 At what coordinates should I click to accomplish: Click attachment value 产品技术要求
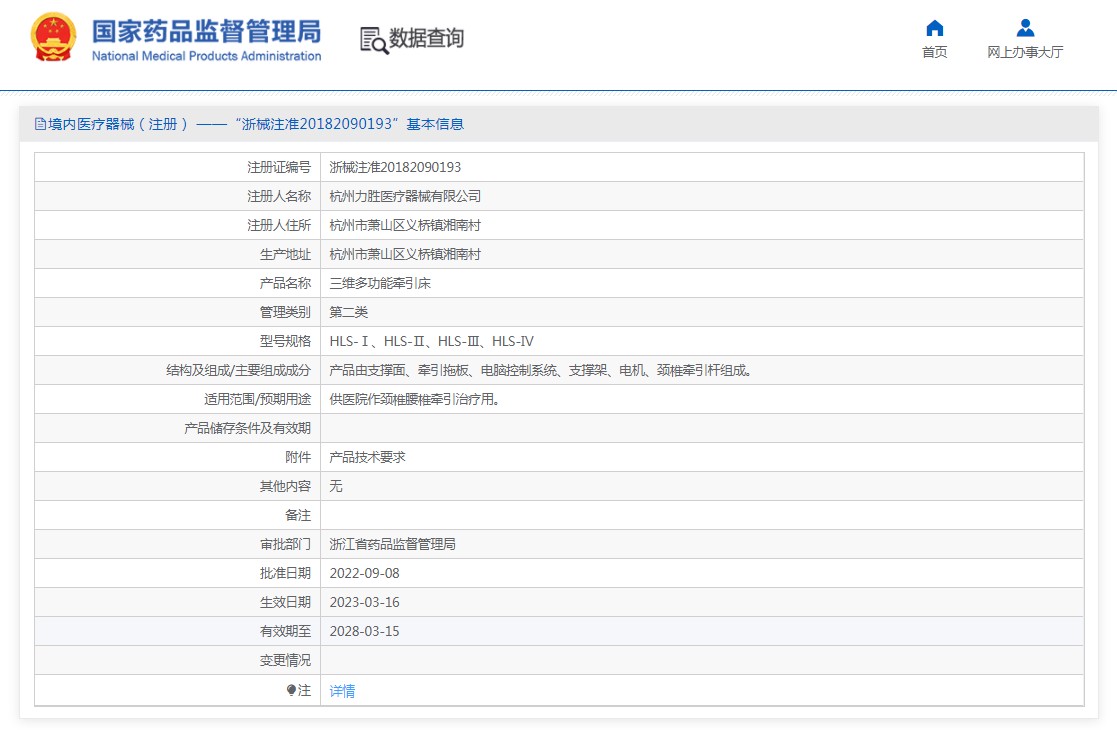coord(367,457)
